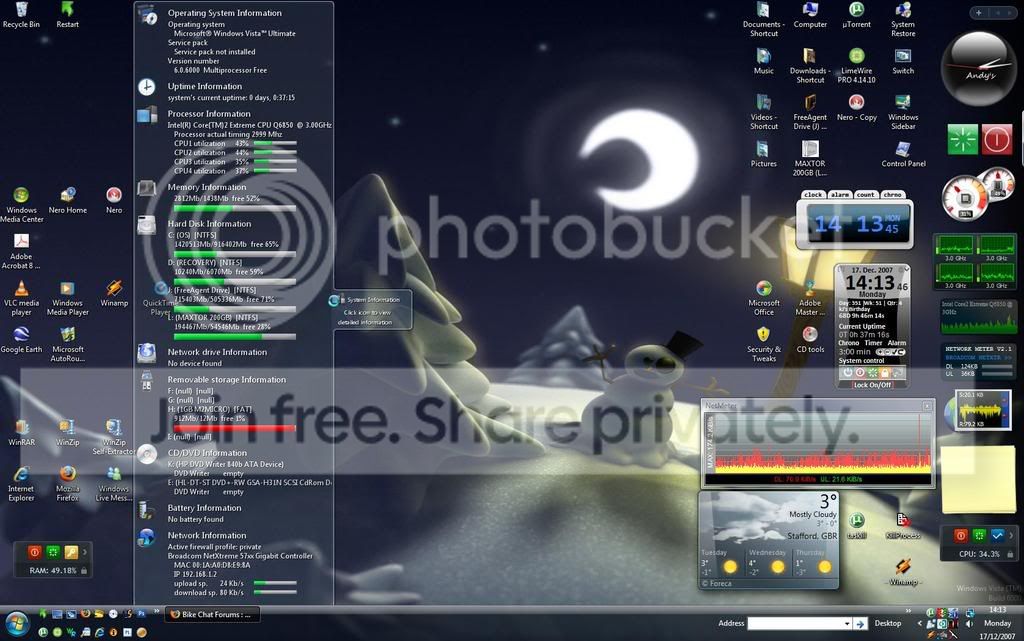Open Microsoft AutoRoute desktop icon
Viewport: 1024px width, 641px height.
[67, 344]
